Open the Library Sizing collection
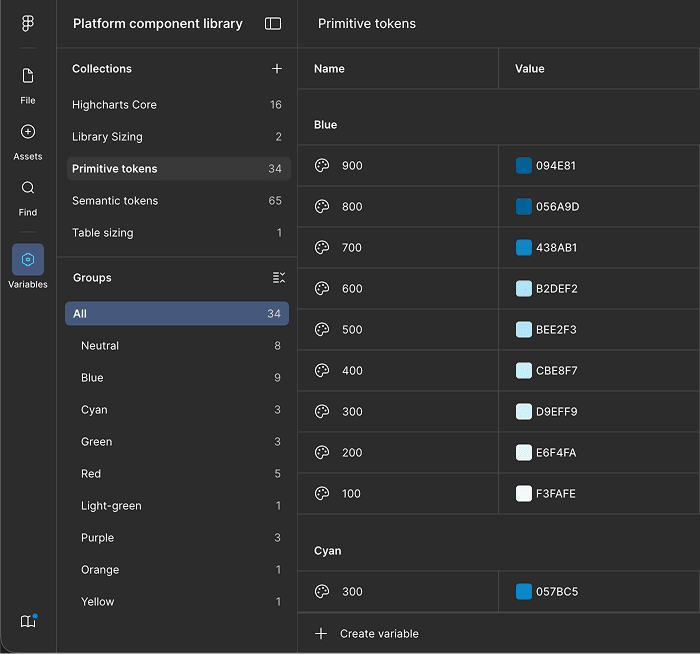This screenshot has height=654, width=700. click(107, 137)
